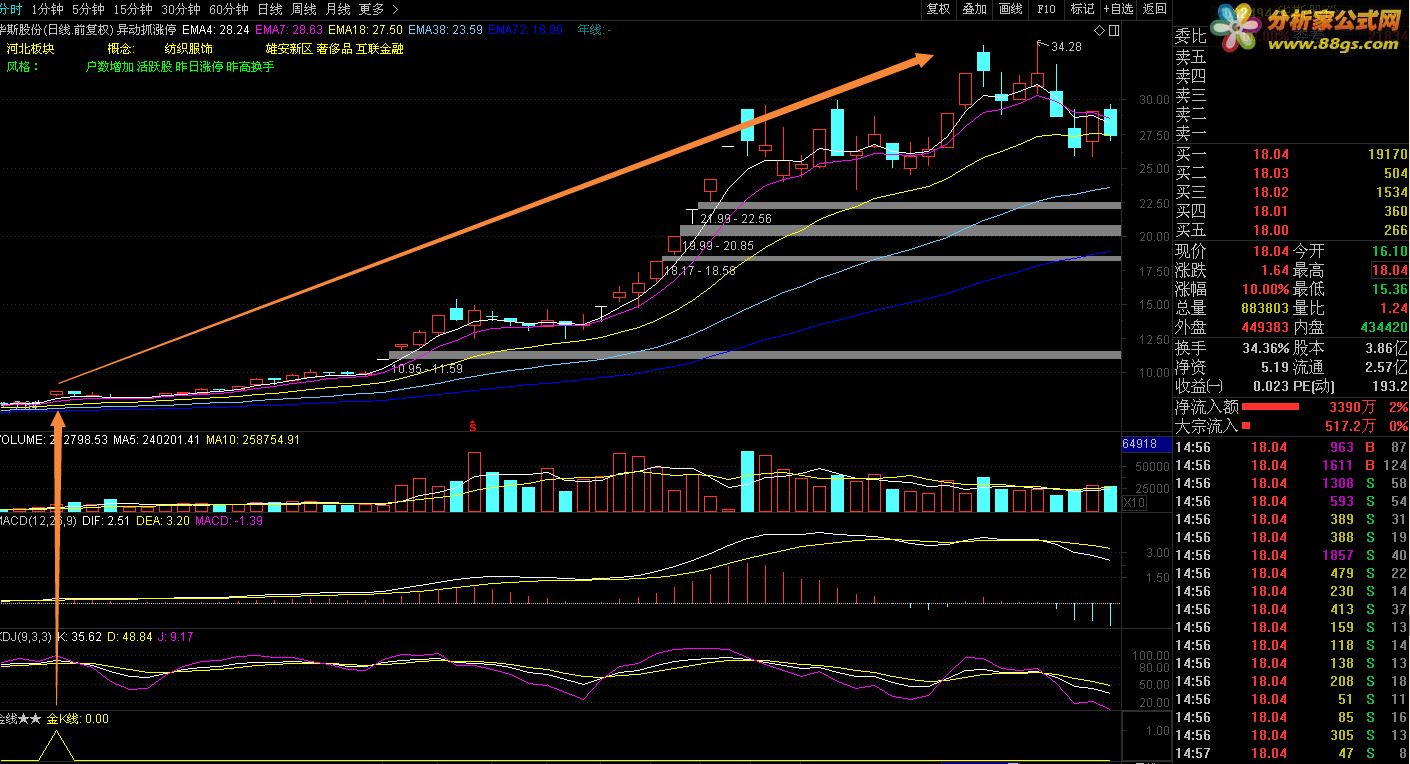Open the 画线 drawing tools
Image resolution: width=1410 pixels, height=764 pixels.
(1010, 9)
